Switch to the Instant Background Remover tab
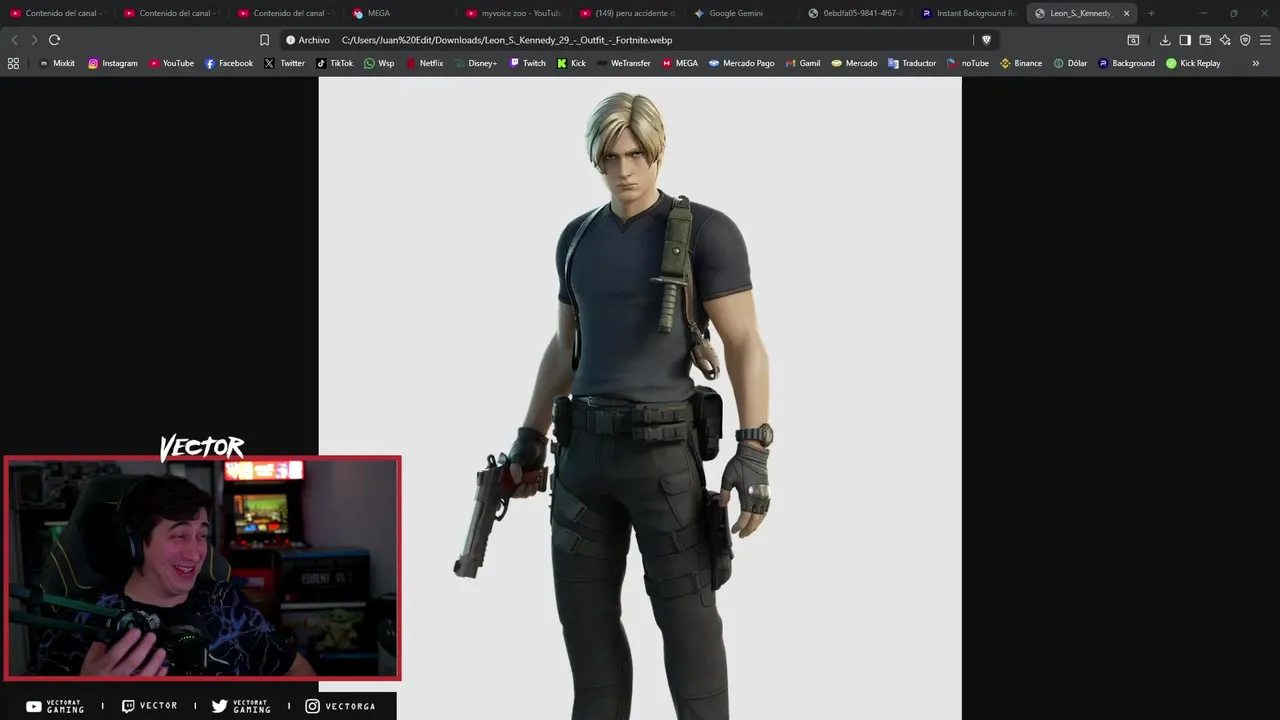1280x720 pixels. (970, 13)
